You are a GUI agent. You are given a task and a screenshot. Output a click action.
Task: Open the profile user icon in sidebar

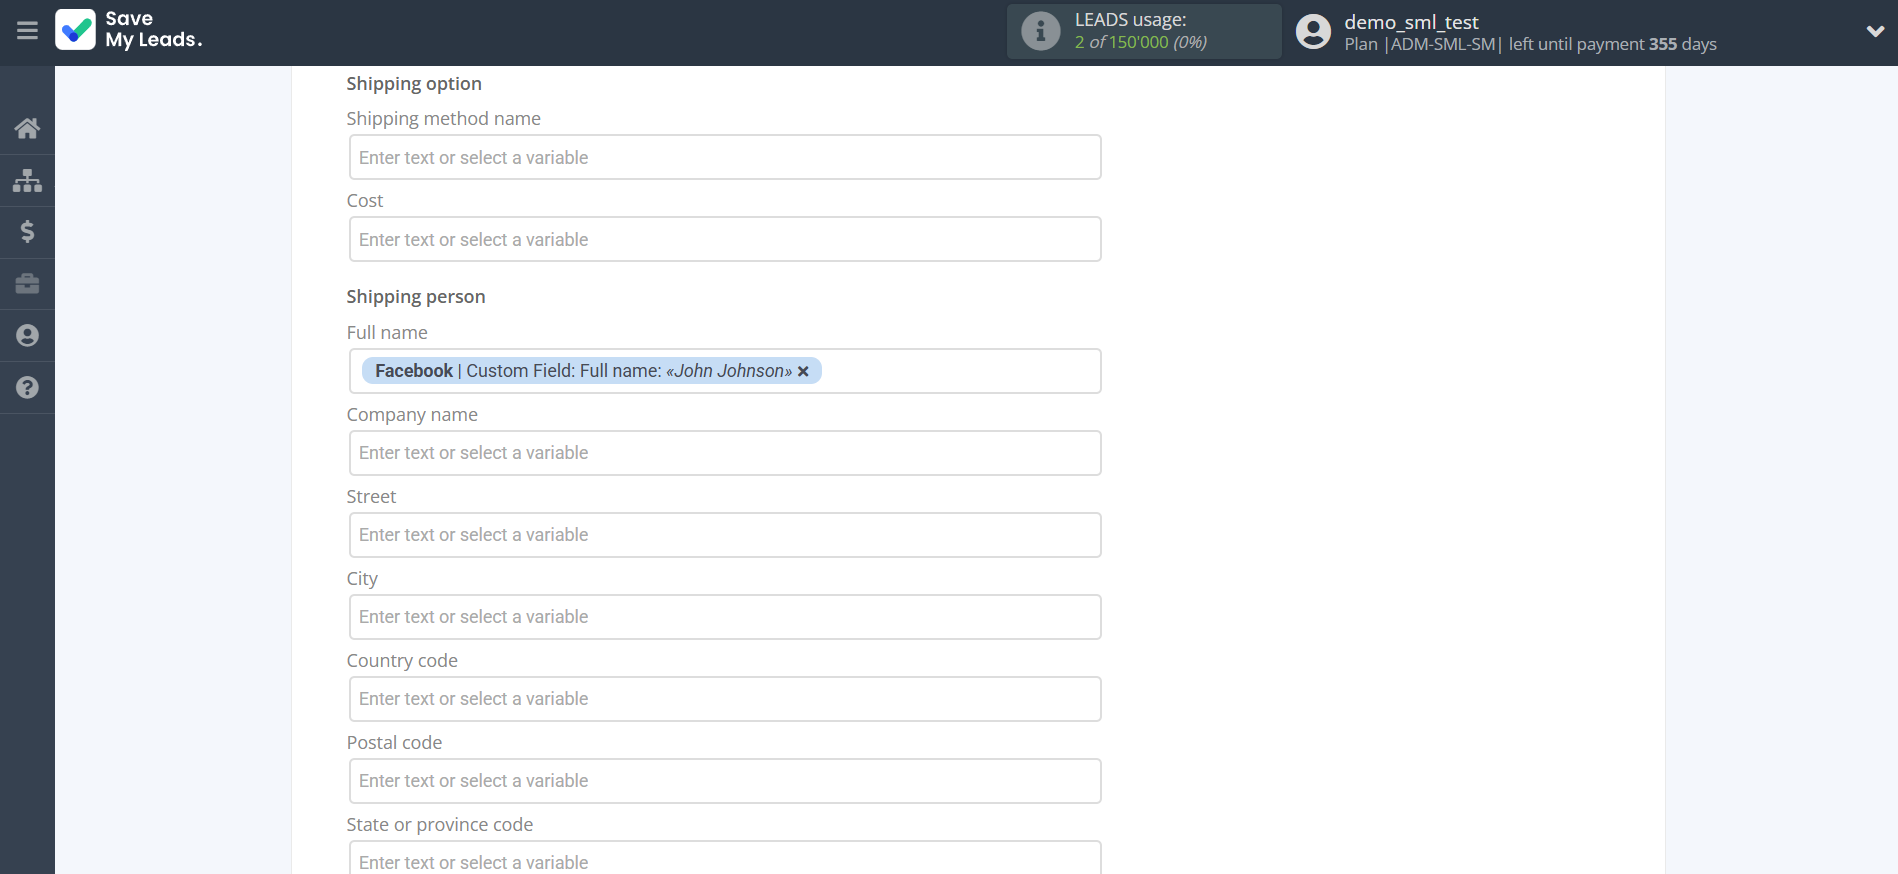click(x=27, y=336)
